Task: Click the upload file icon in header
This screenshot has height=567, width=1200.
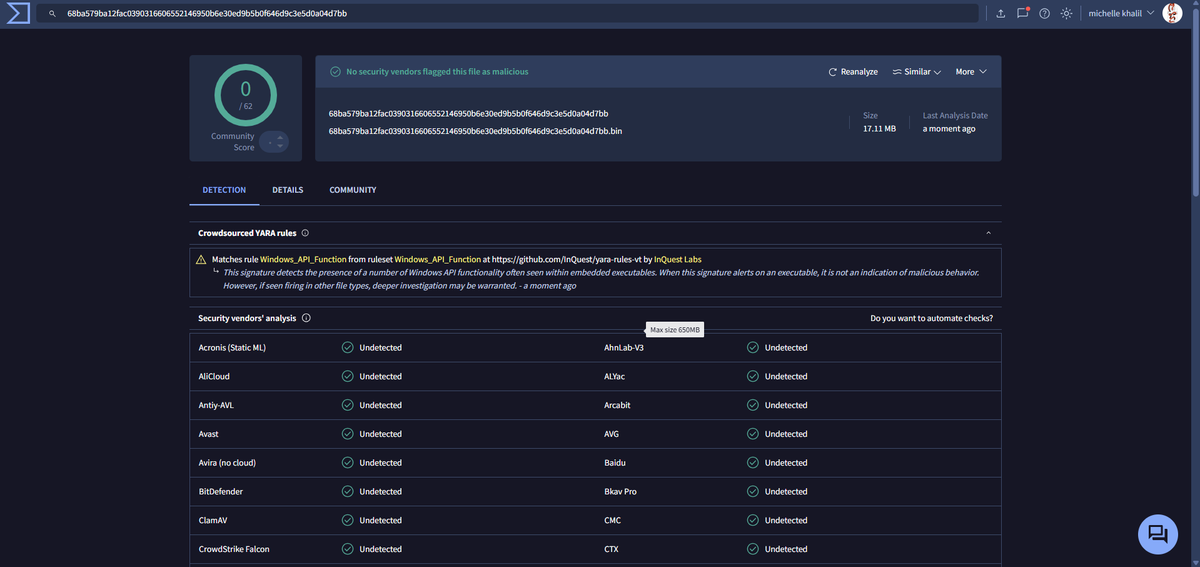Action: 1001,14
